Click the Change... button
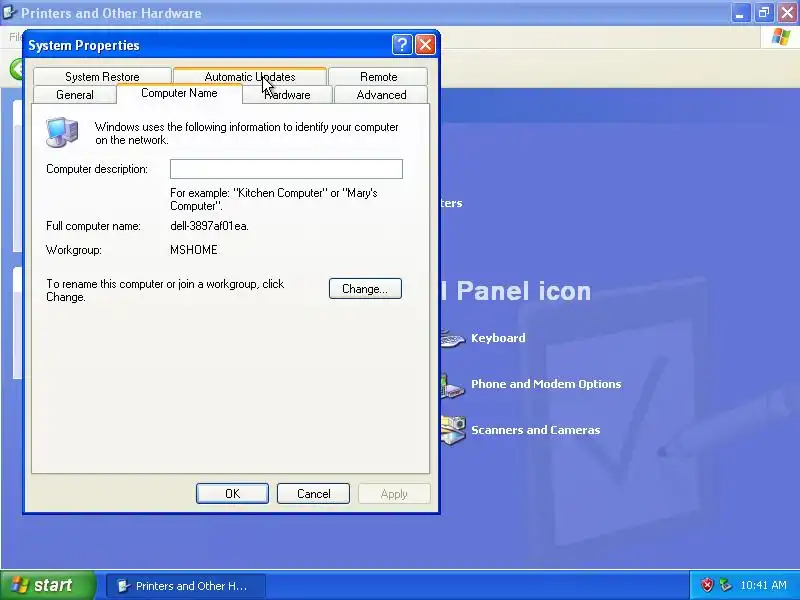 tap(365, 289)
